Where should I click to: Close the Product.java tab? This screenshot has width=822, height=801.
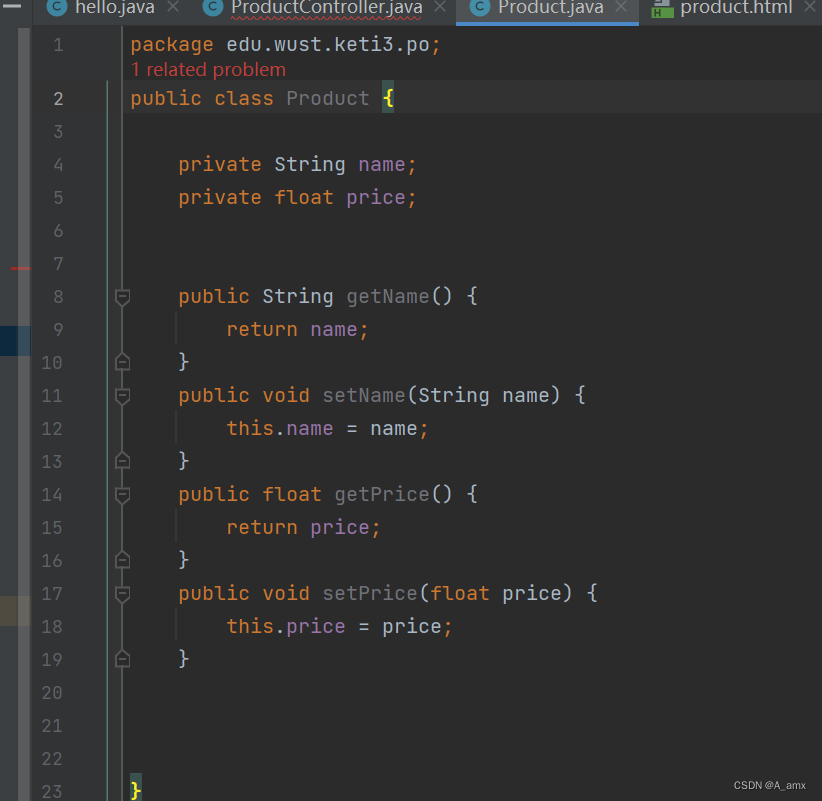[621, 7]
